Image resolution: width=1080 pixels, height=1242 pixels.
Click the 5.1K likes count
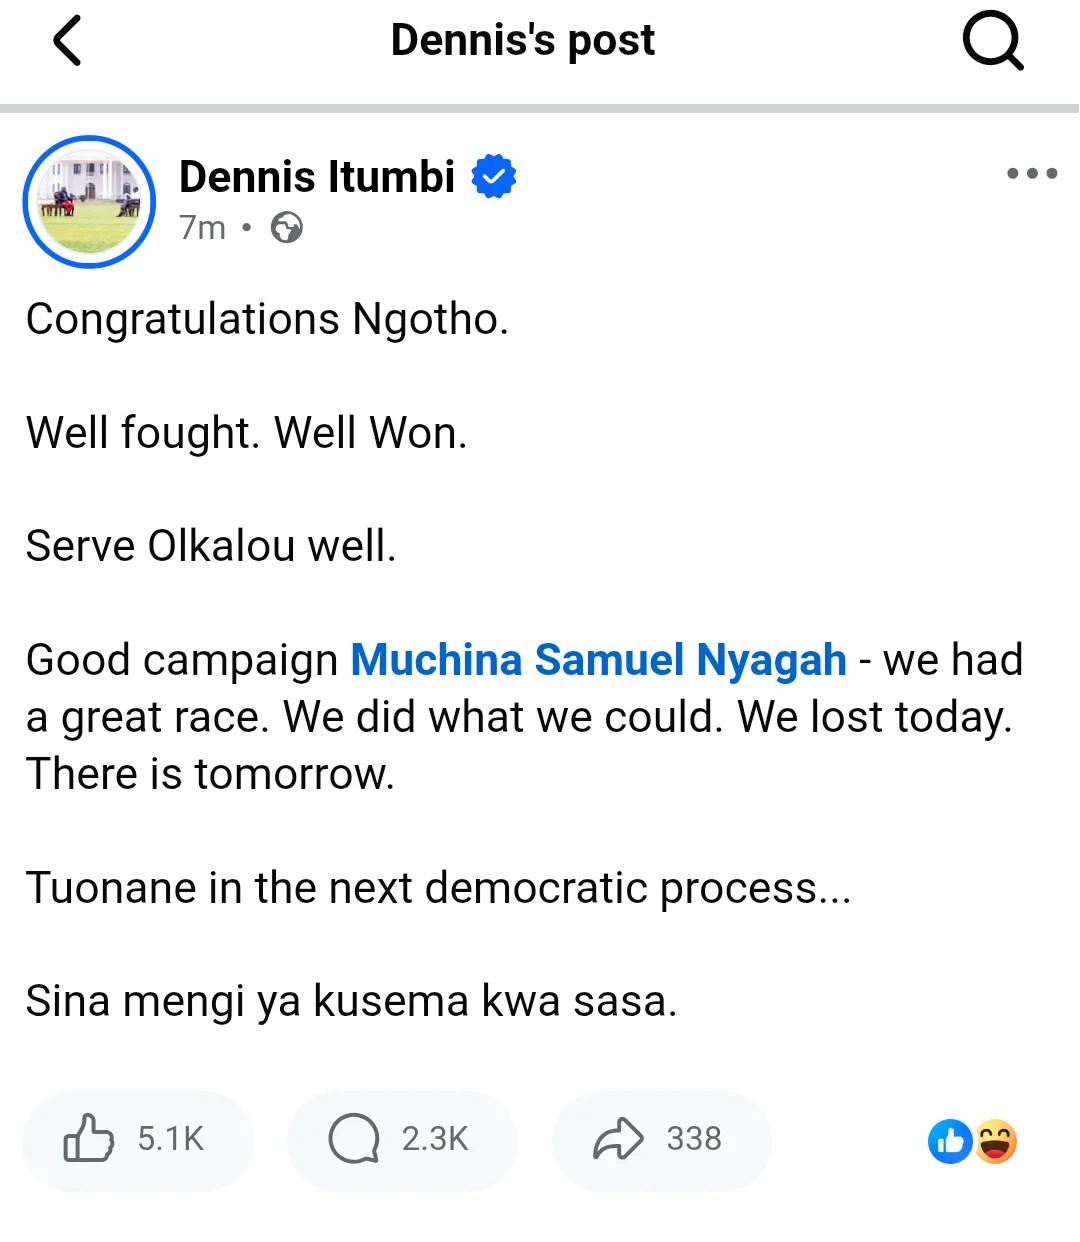pos(171,1139)
